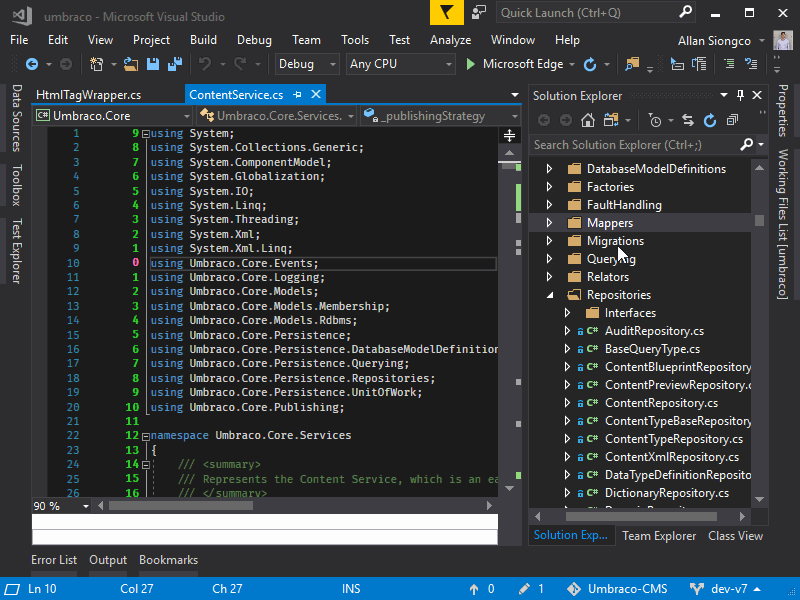Screen dimensions: 800x600
Task: Collapse the Repositories folder
Action: 550,295
